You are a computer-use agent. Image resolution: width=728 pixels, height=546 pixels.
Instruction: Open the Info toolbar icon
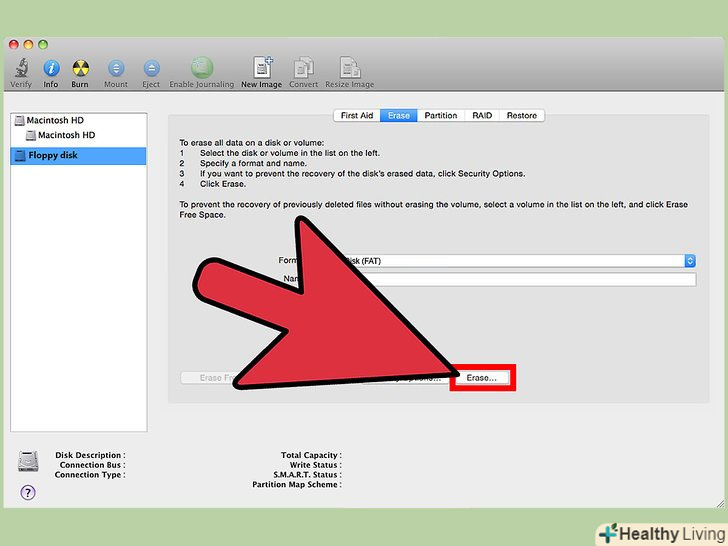tap(51, 68)
